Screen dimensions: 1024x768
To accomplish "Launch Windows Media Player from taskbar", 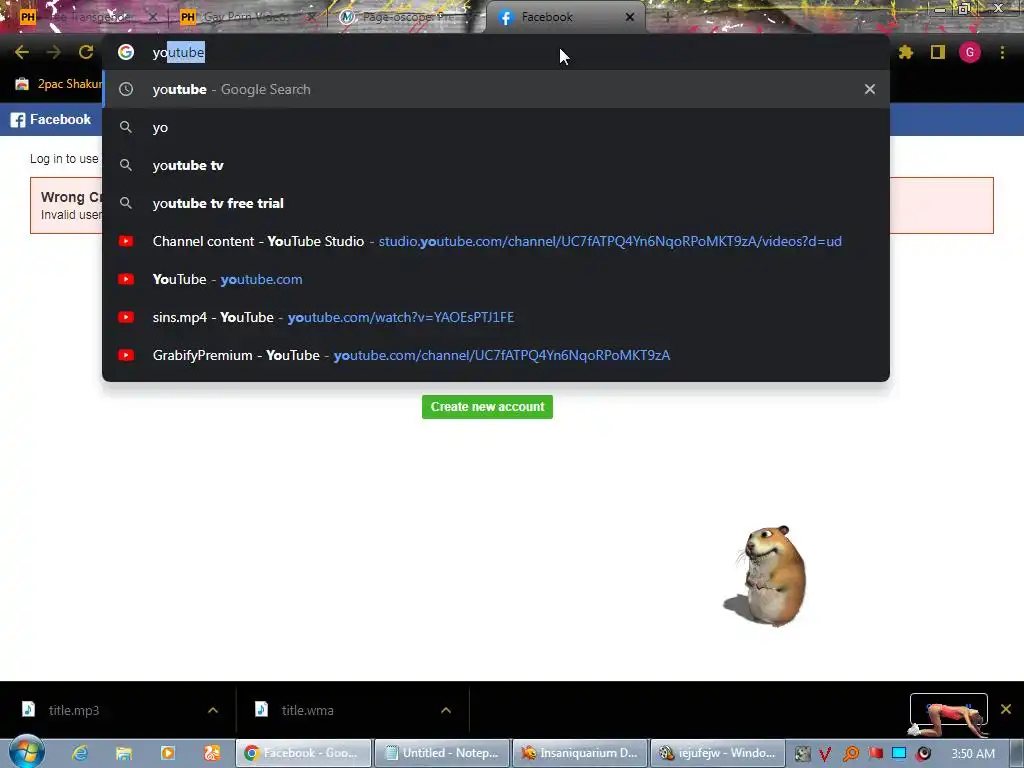I will click(x=168, y=753).
